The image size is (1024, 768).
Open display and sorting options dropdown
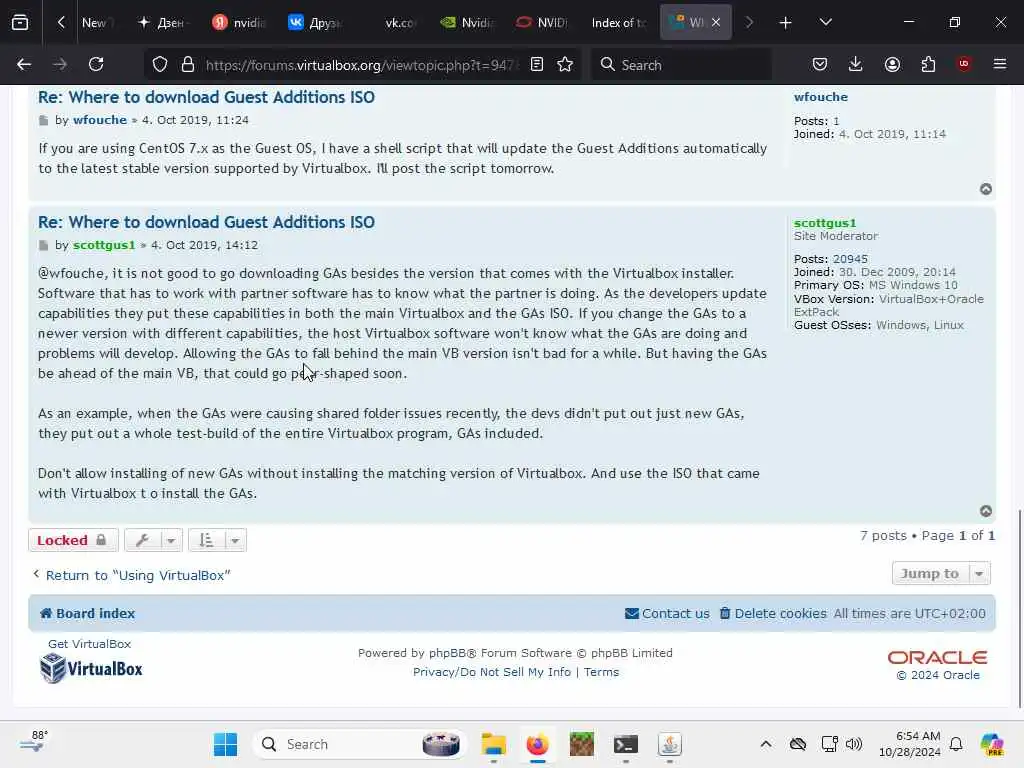click(x=217, y=540)
